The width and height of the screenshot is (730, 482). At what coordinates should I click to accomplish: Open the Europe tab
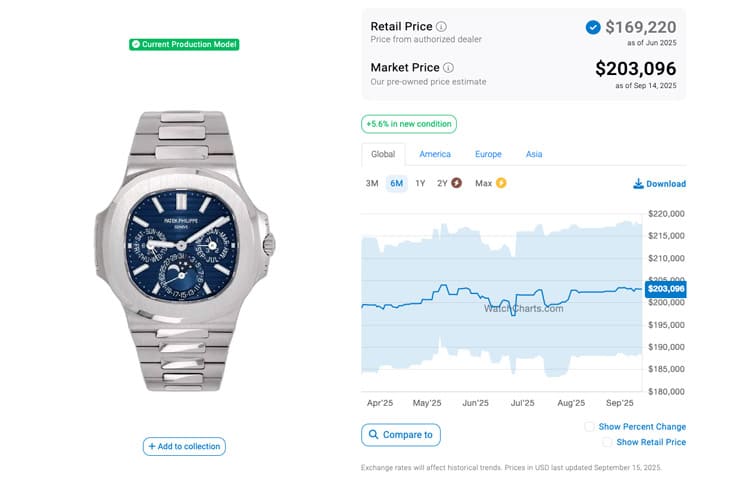(488, 154)
